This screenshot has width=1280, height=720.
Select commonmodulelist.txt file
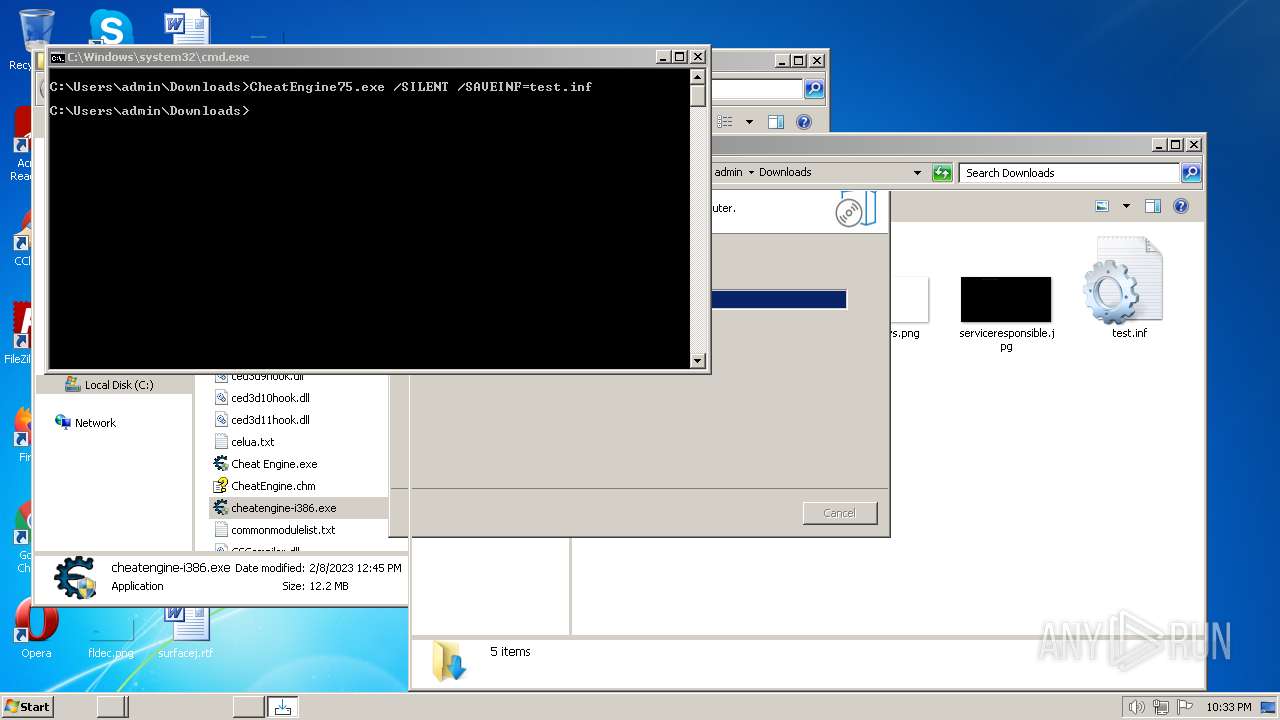click(x=275, y=530)
